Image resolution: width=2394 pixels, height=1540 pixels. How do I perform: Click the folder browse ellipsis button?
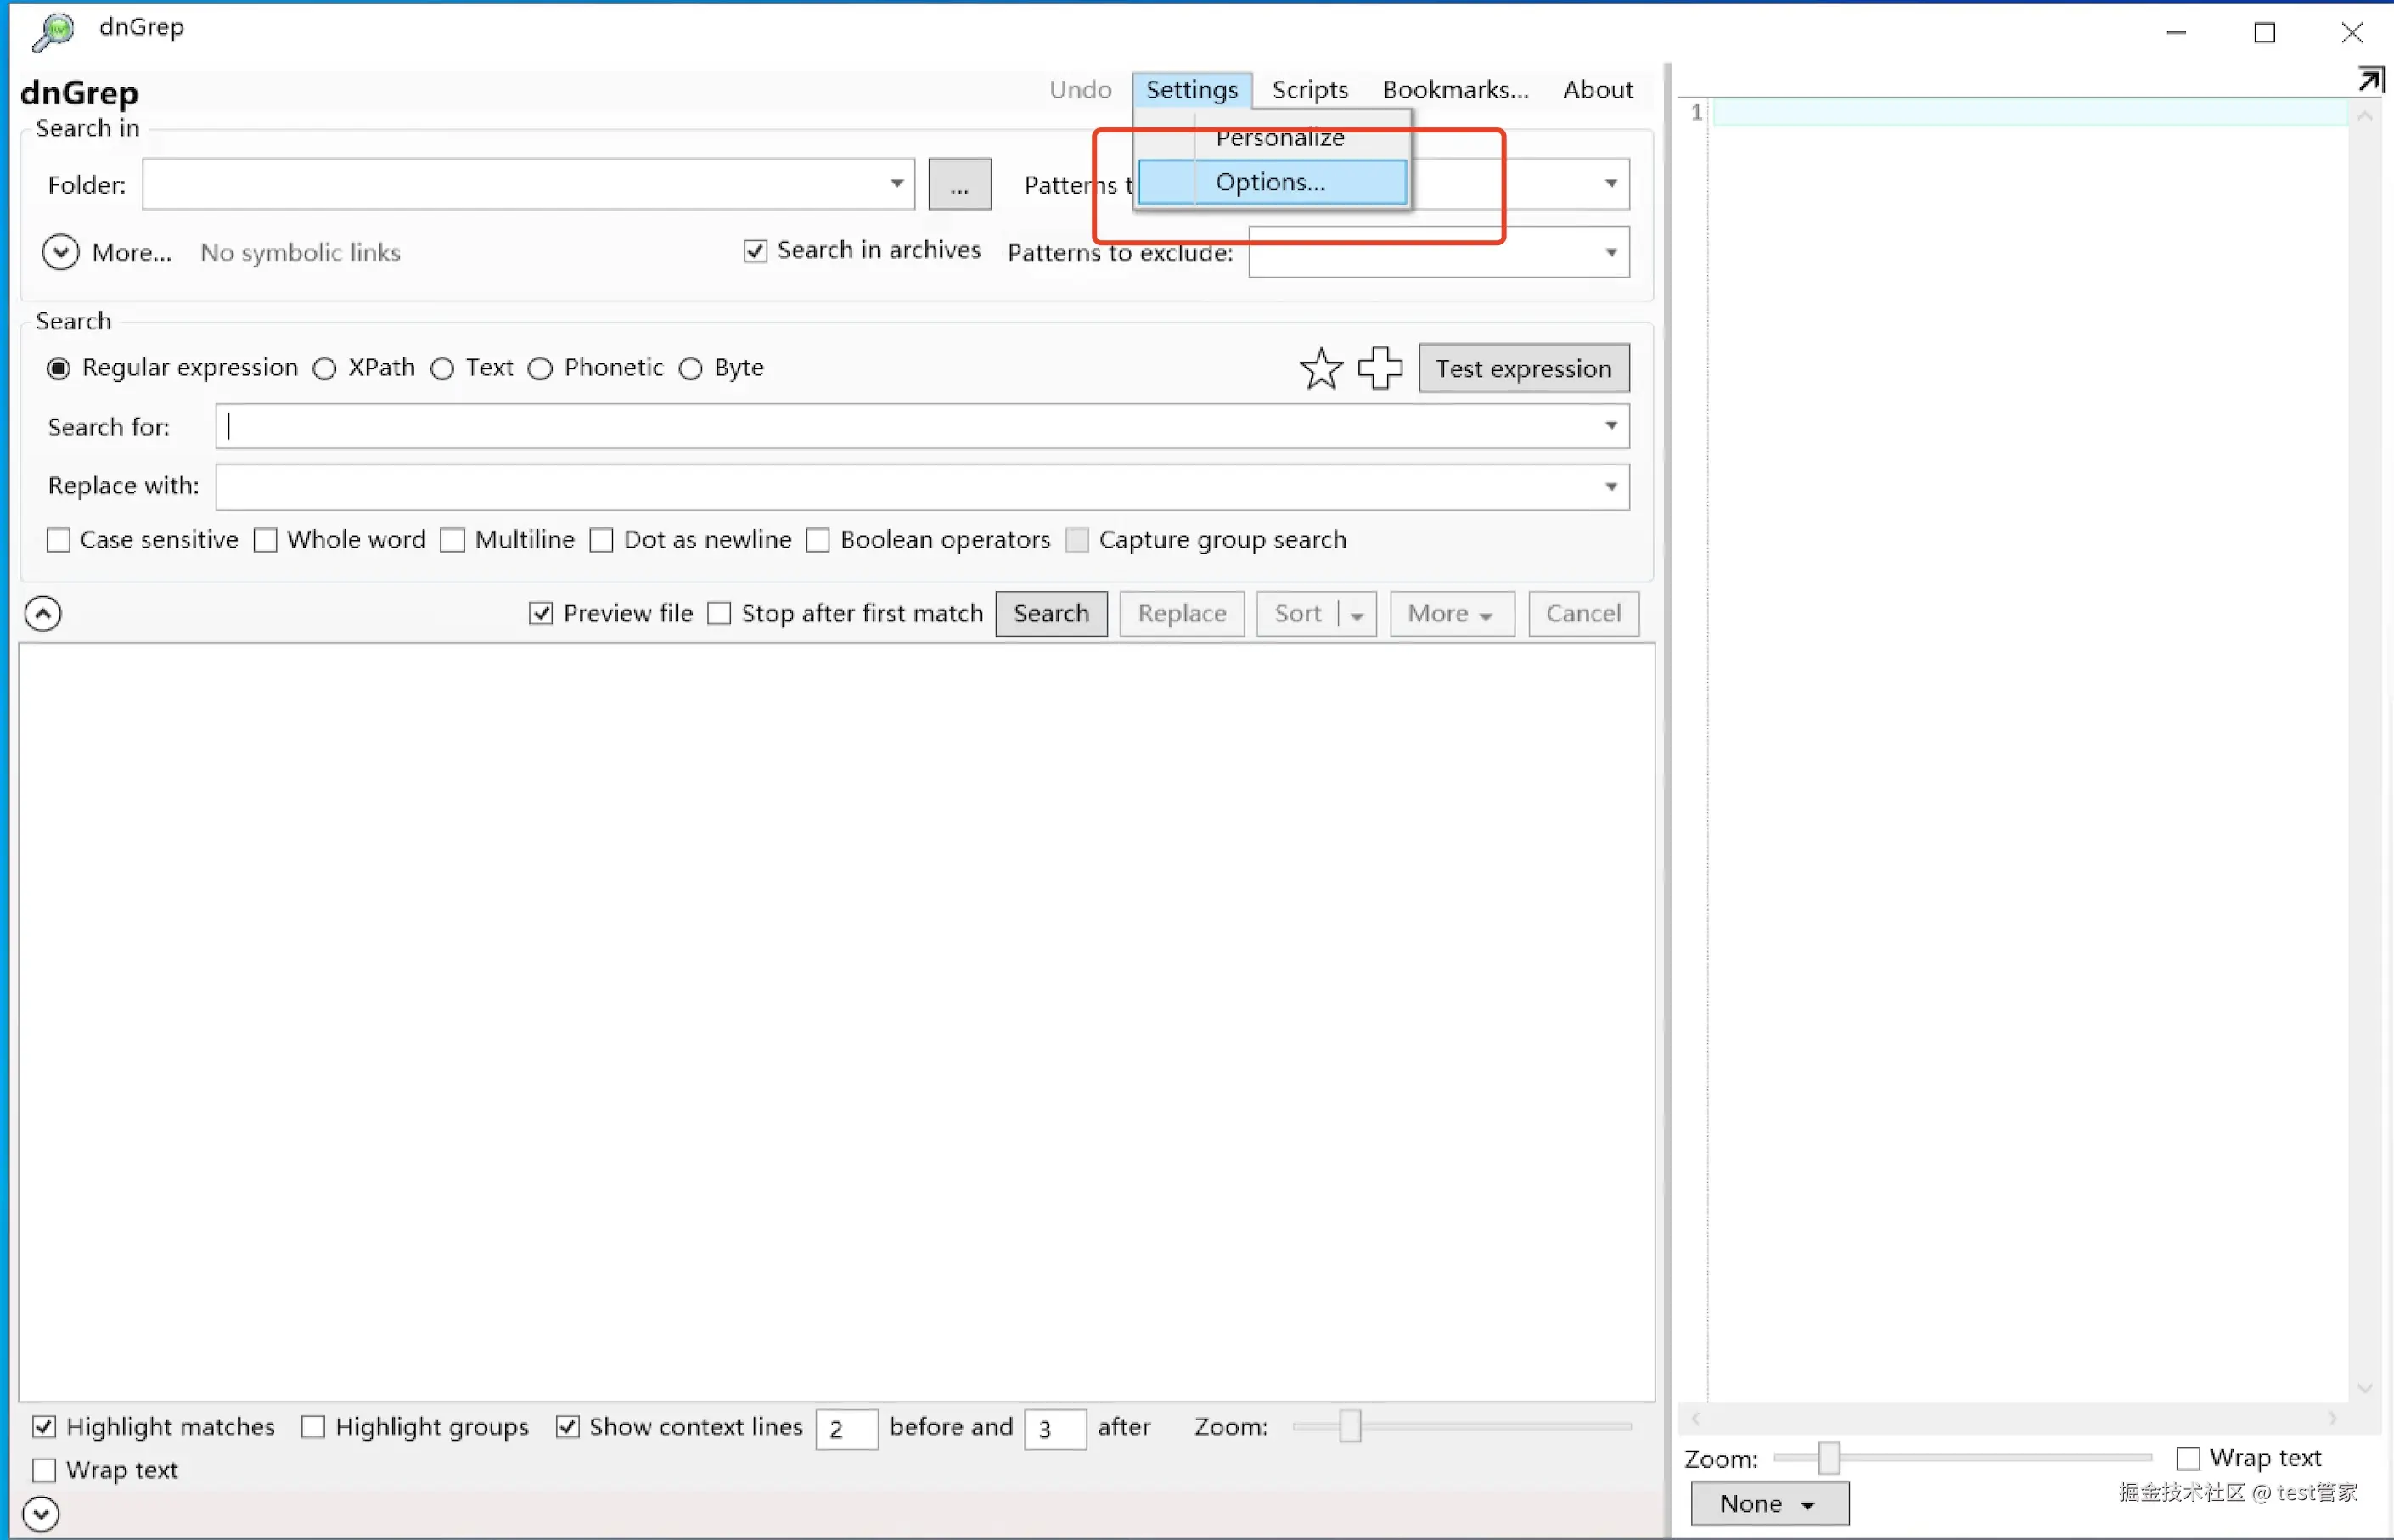pos(959,185)
